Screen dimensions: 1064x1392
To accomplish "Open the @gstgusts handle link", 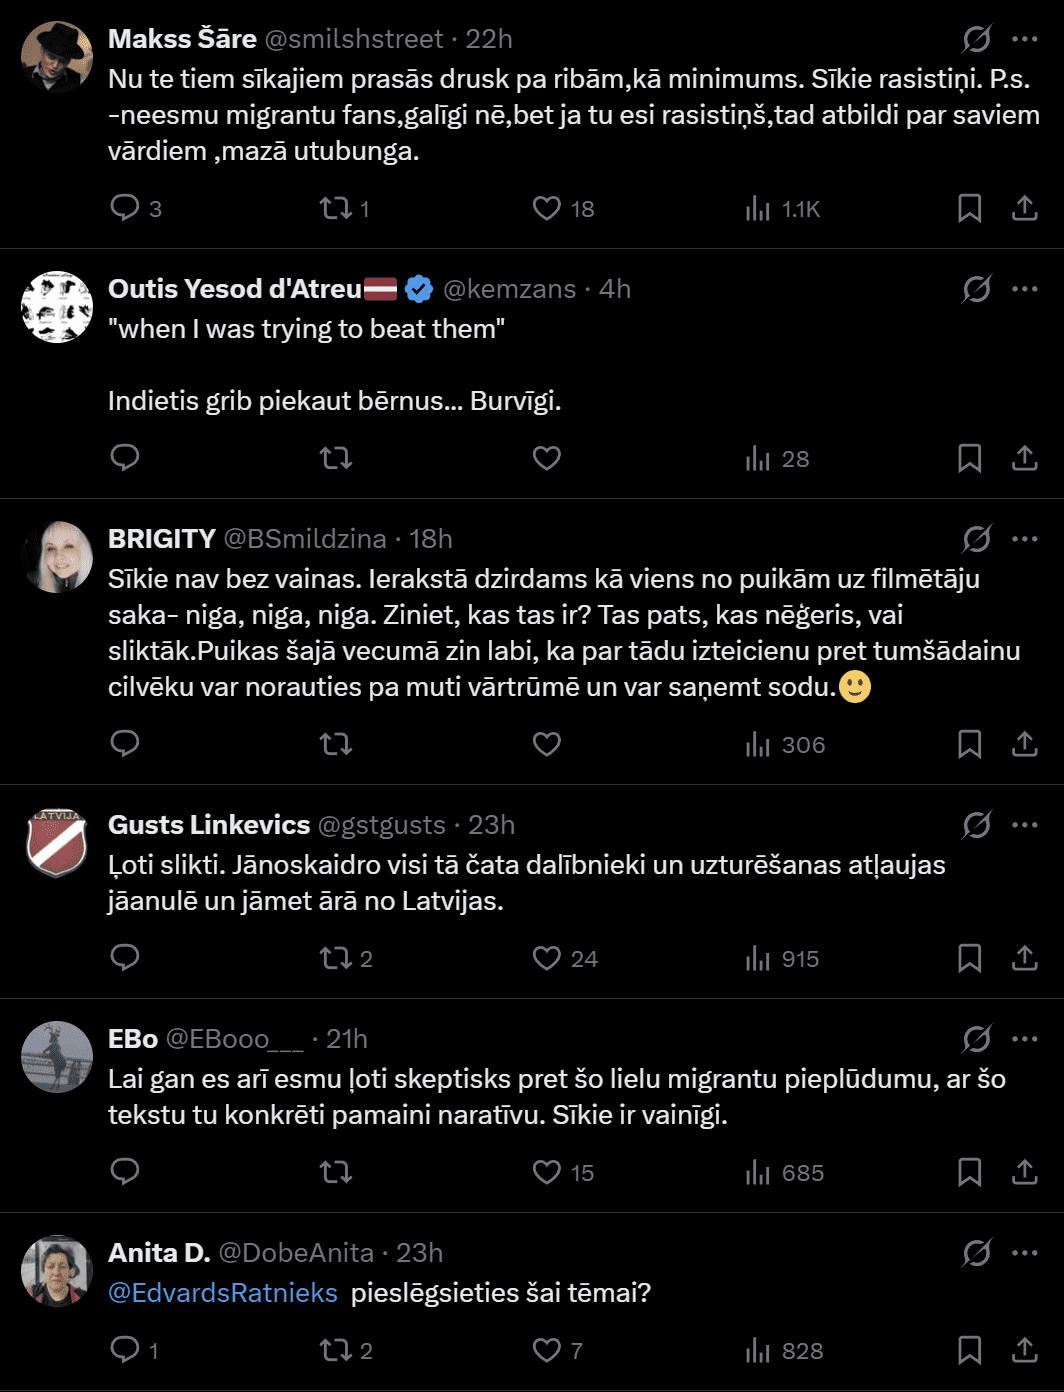I will (381, 825).
